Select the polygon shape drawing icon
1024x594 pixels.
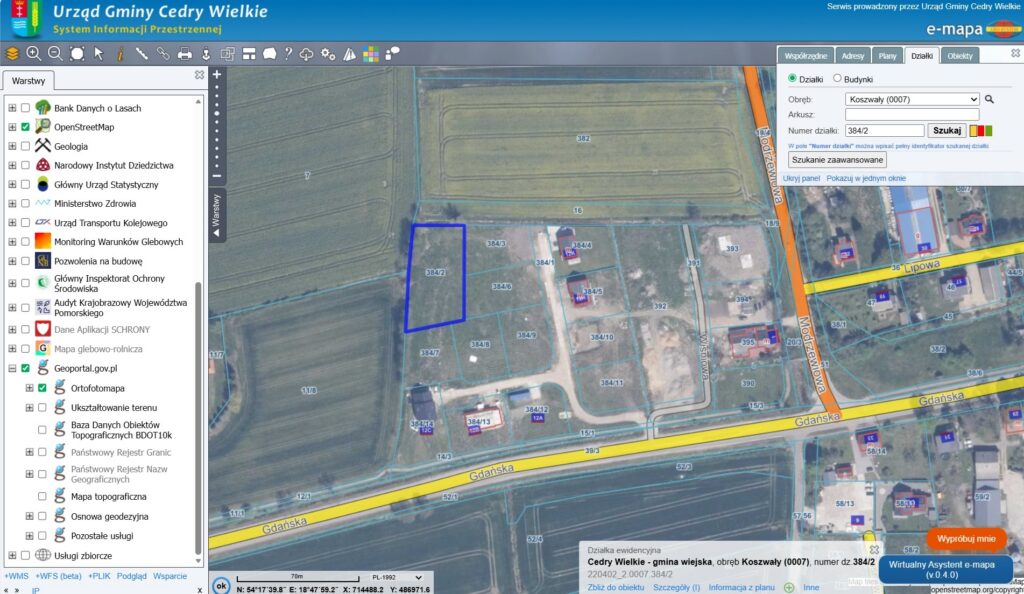(269, 54)
